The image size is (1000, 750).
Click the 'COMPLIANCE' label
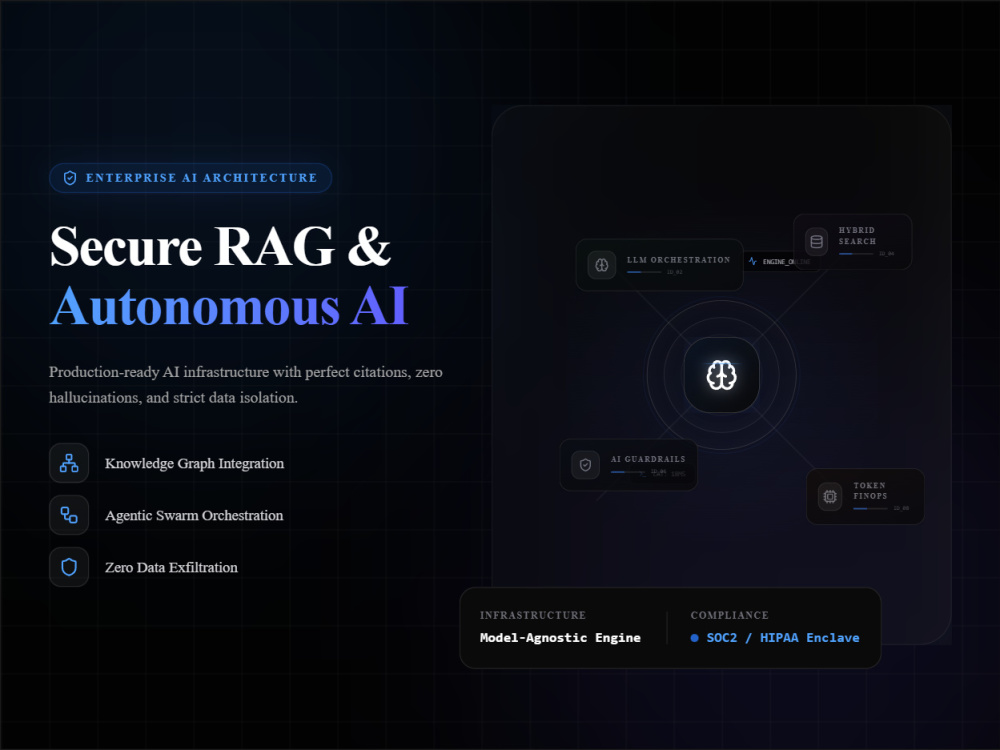coord(730,615)
